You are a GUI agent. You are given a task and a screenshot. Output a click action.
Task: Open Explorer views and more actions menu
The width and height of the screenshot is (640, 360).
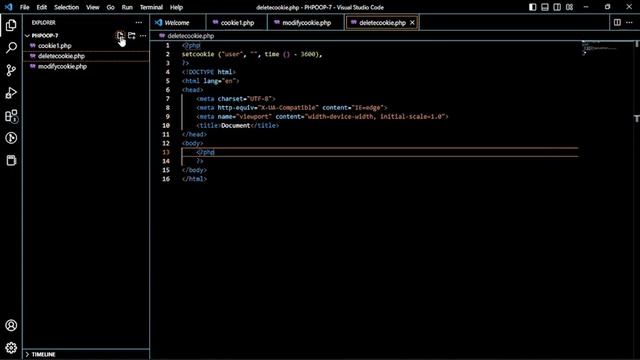[x=139, y=22]
